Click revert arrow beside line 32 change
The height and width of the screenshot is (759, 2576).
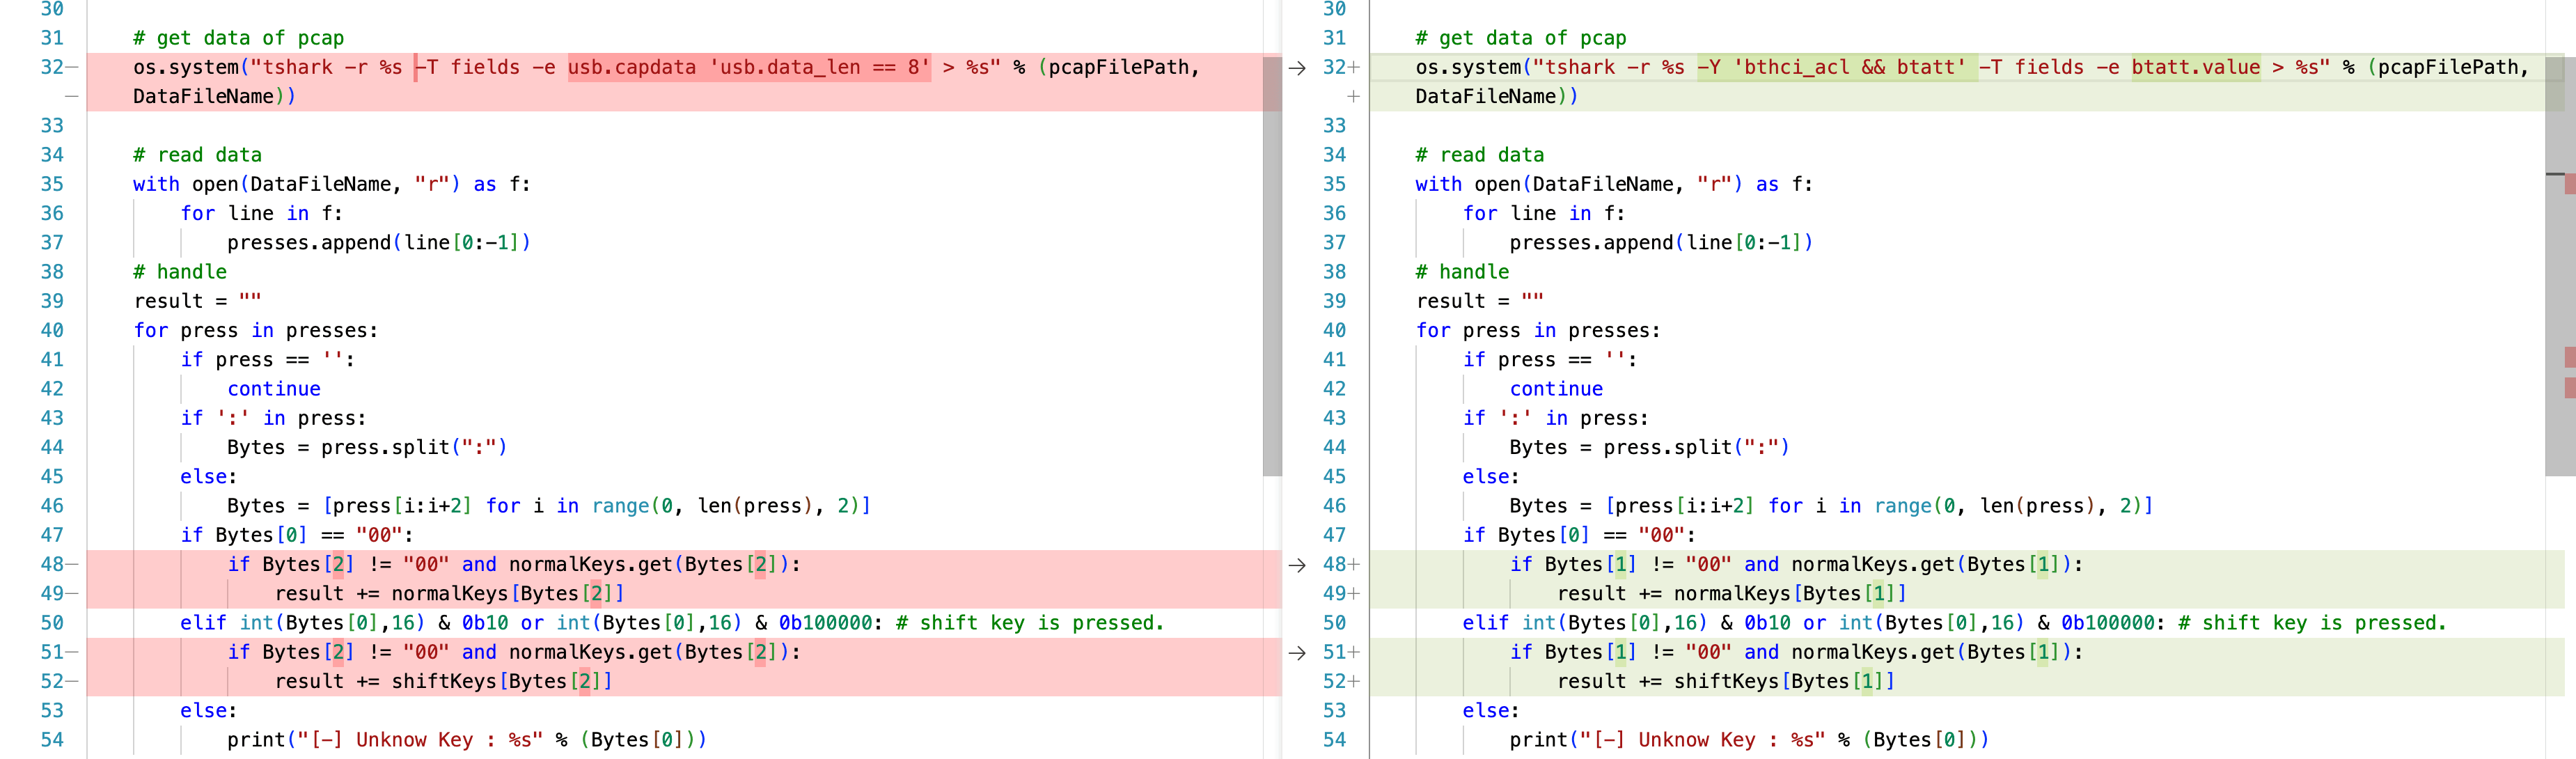click(1297, 67)
